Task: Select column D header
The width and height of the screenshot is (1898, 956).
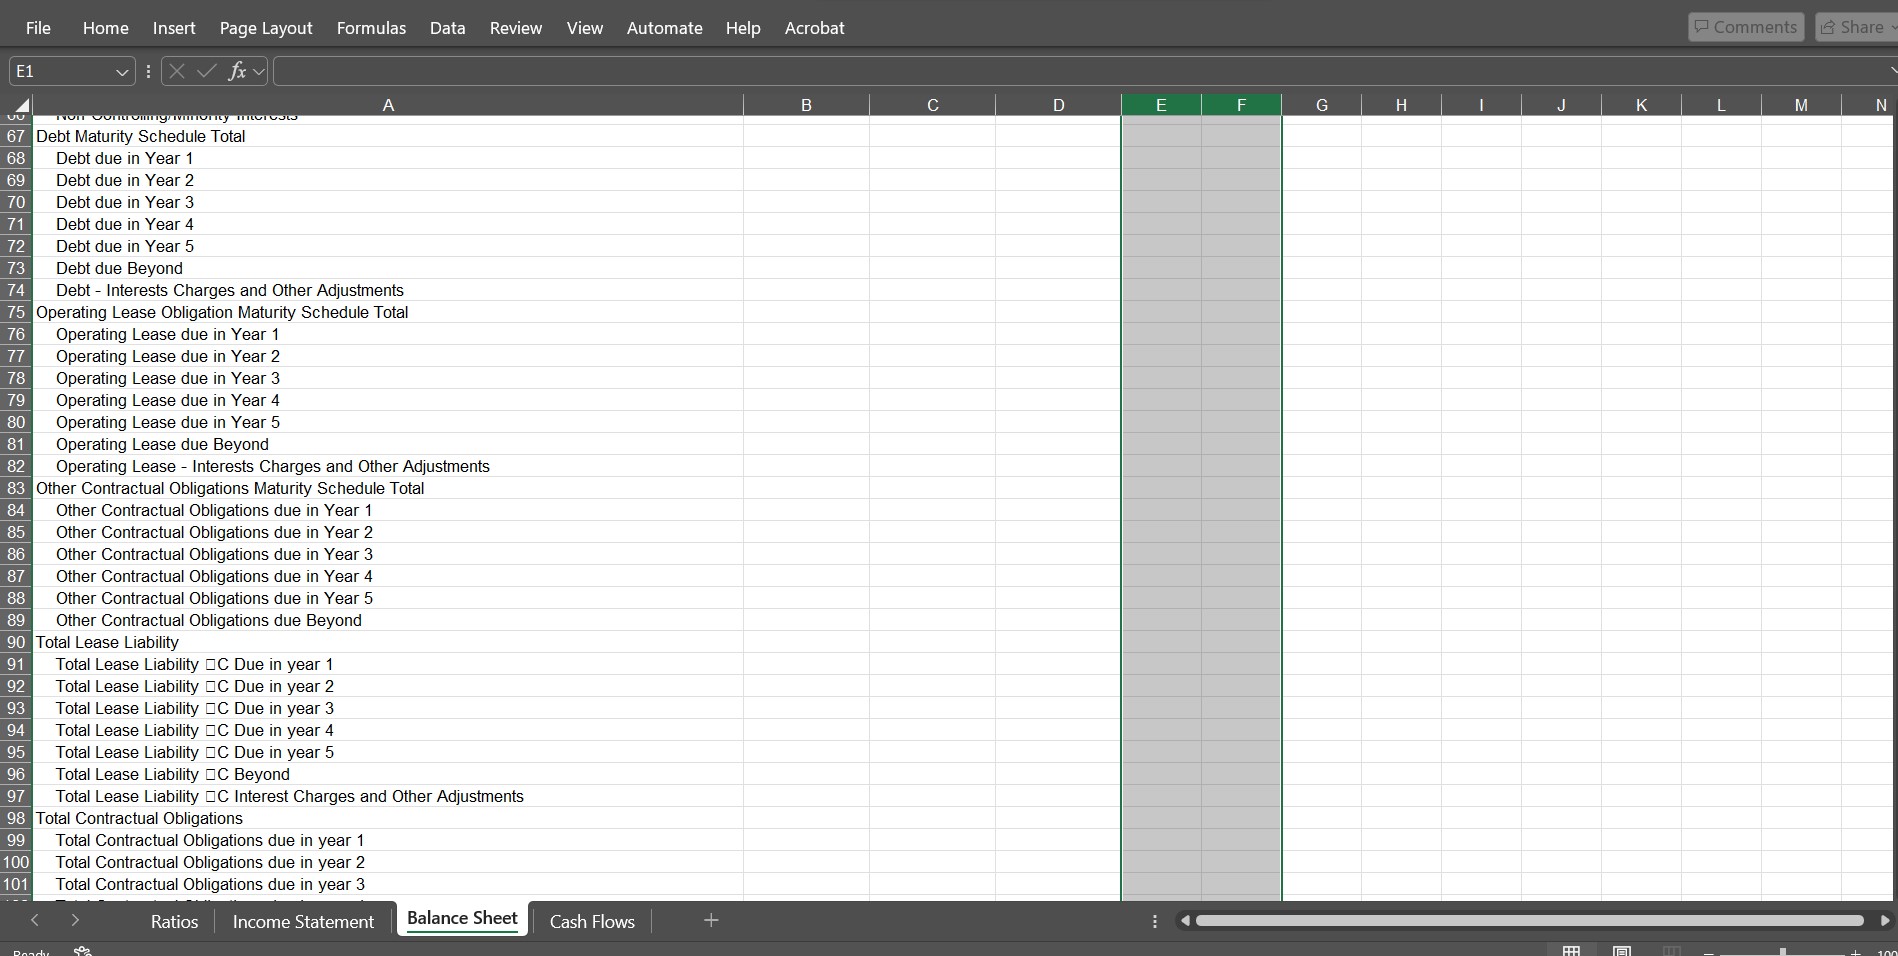Action: [x=1058, y=105]
